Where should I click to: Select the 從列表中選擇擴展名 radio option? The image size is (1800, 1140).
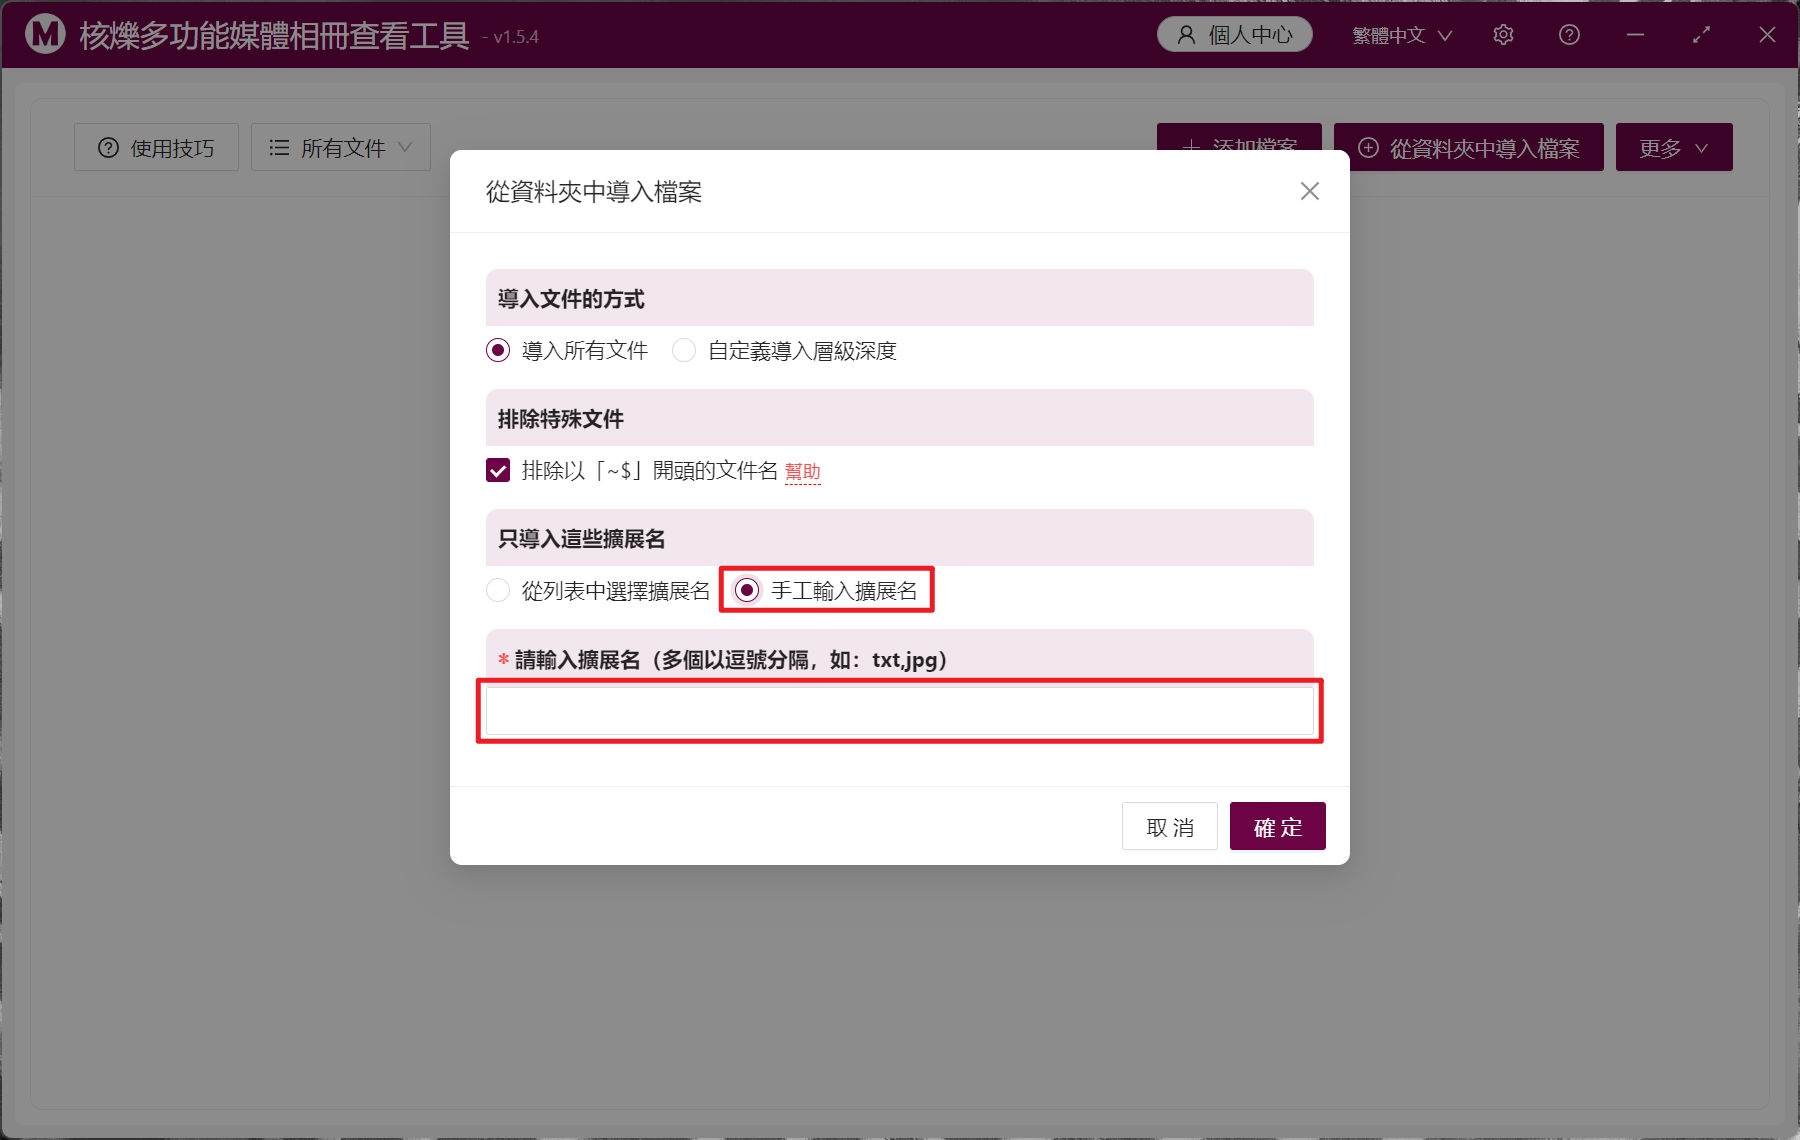coord(598,591)
